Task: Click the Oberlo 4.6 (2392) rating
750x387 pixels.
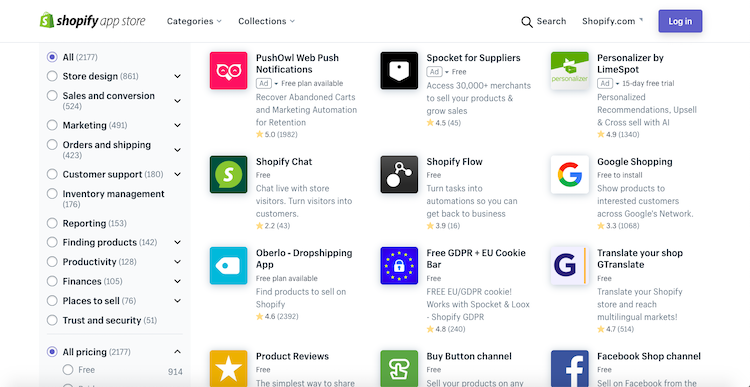Action: pyautogui.click(x=276, y=316)
